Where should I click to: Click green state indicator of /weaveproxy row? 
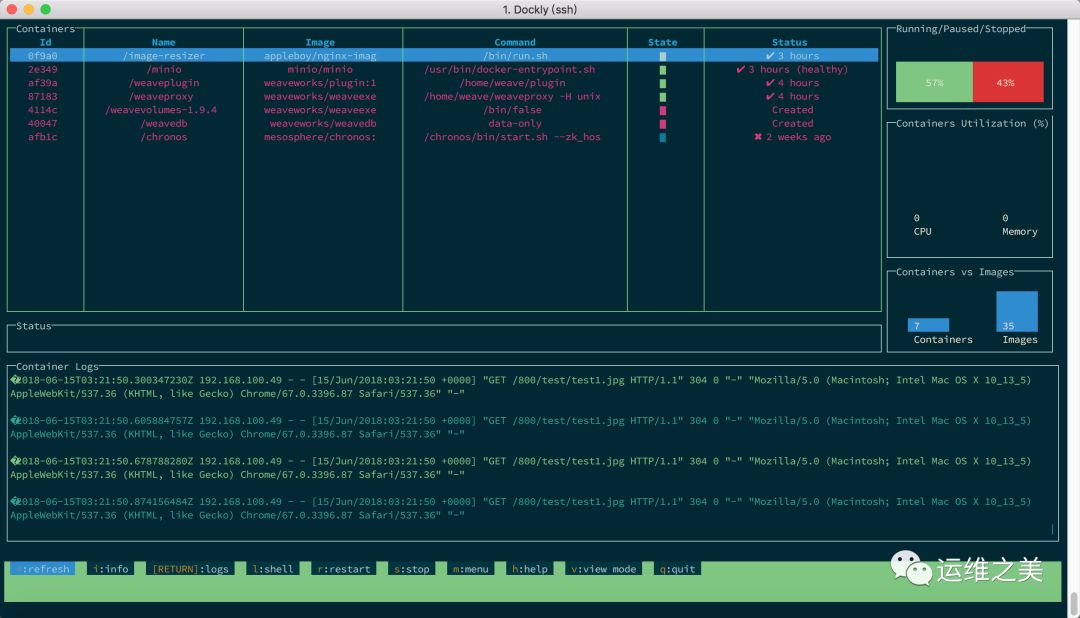click(663, 96)
